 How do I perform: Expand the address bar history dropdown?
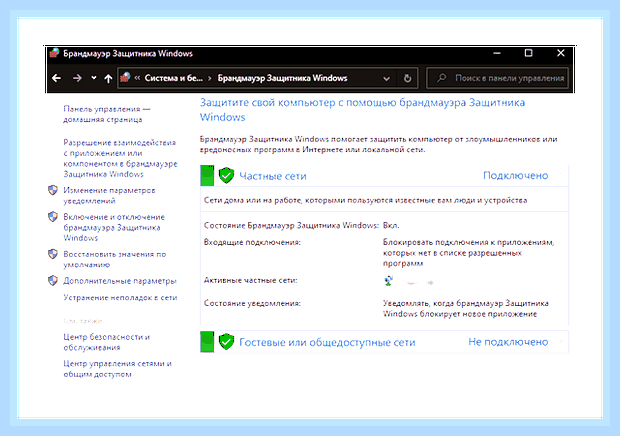pyautogui.click(x=386, y=78)
